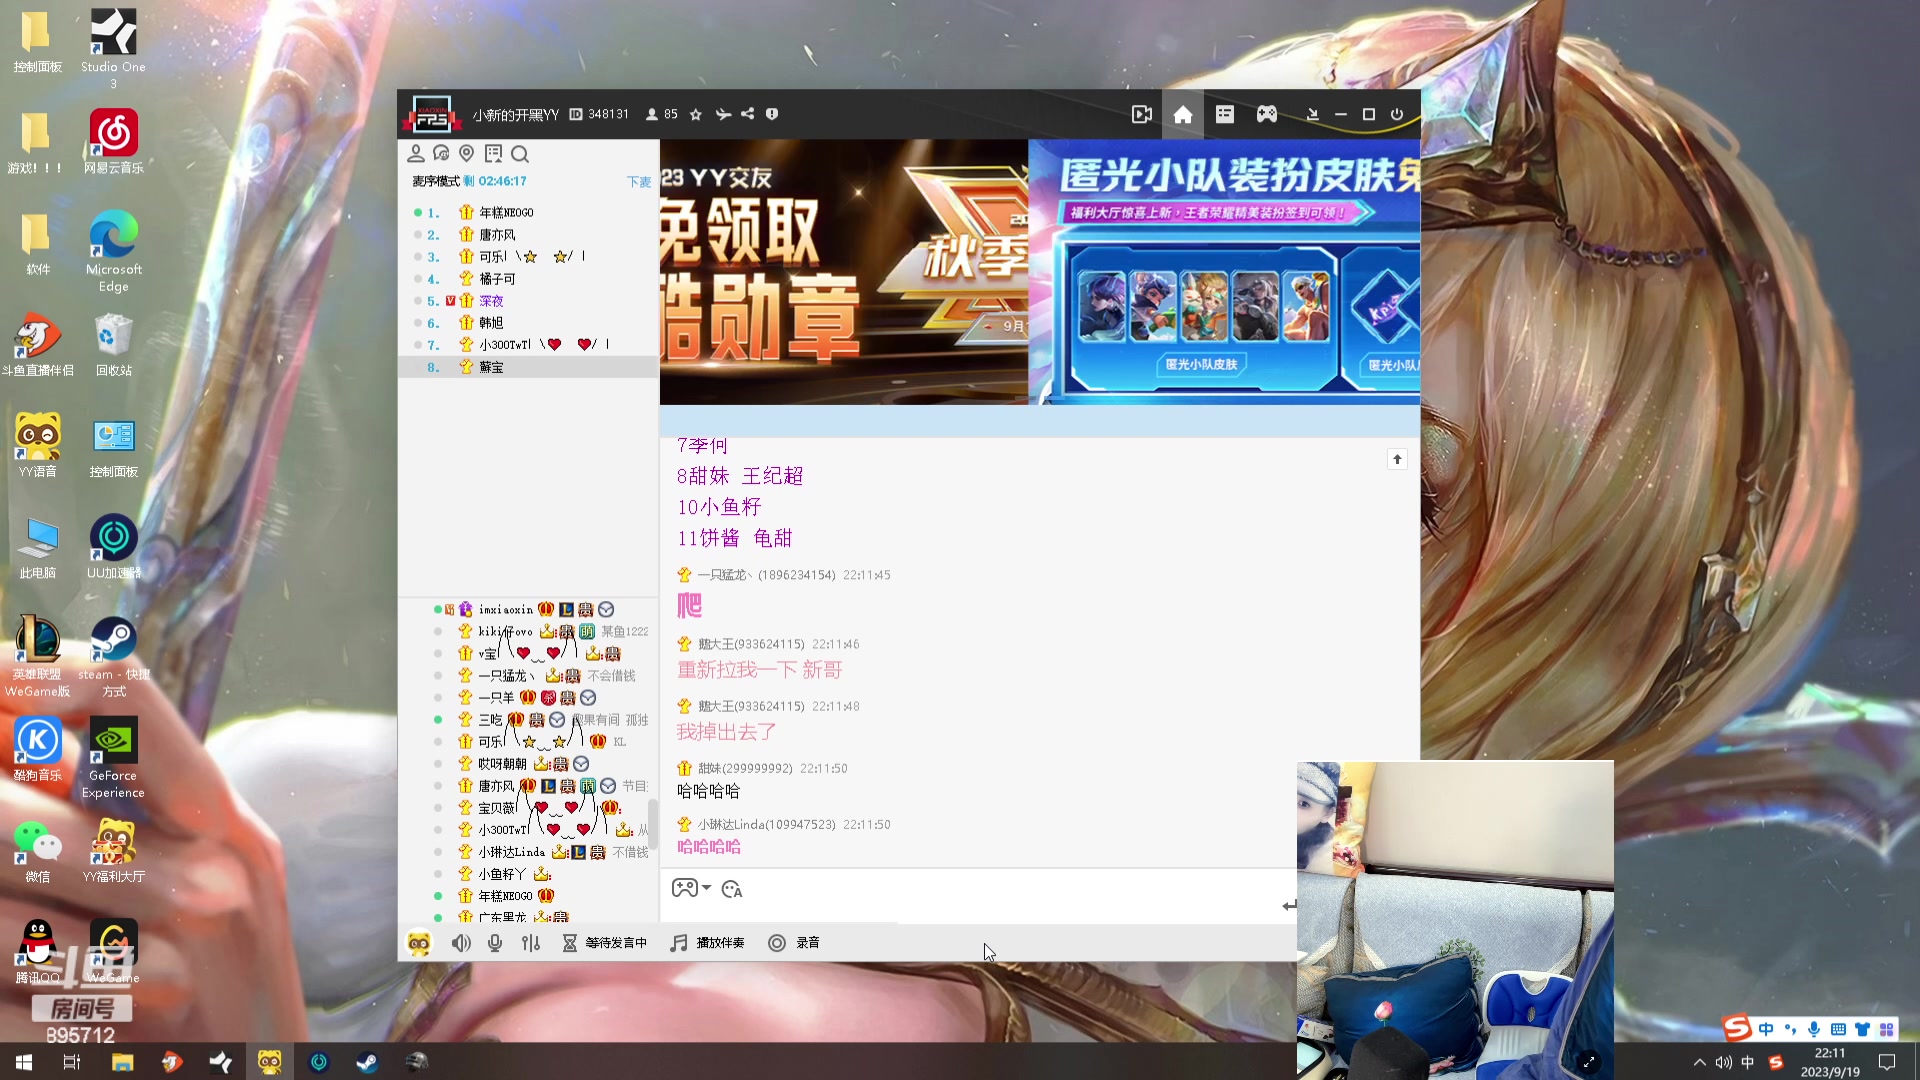Screen dimensions: 1920x1080
Task: Toggle 等待发言中 waiting-to-speak status
Action: [x=604, y=942]
